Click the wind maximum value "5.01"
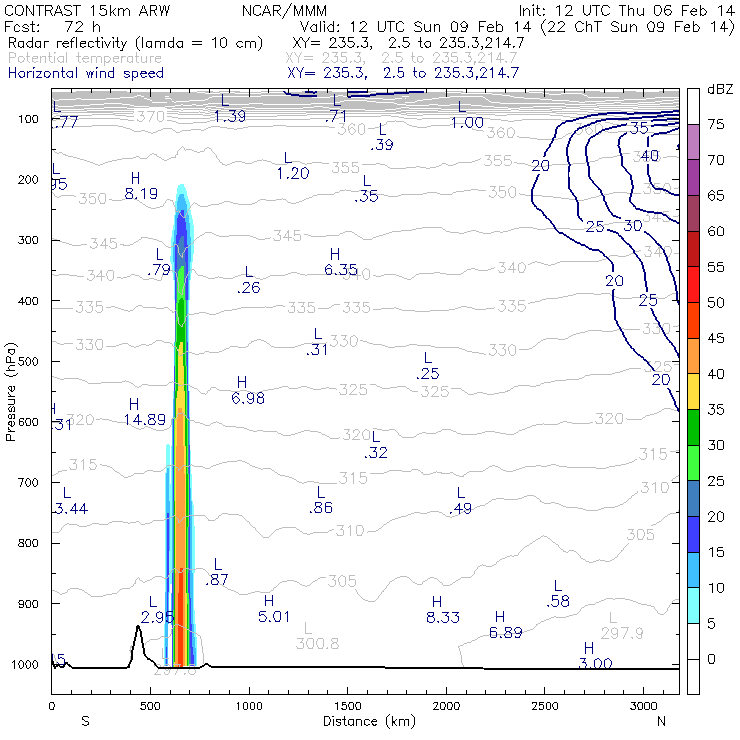740x740 pixels. 274,616
